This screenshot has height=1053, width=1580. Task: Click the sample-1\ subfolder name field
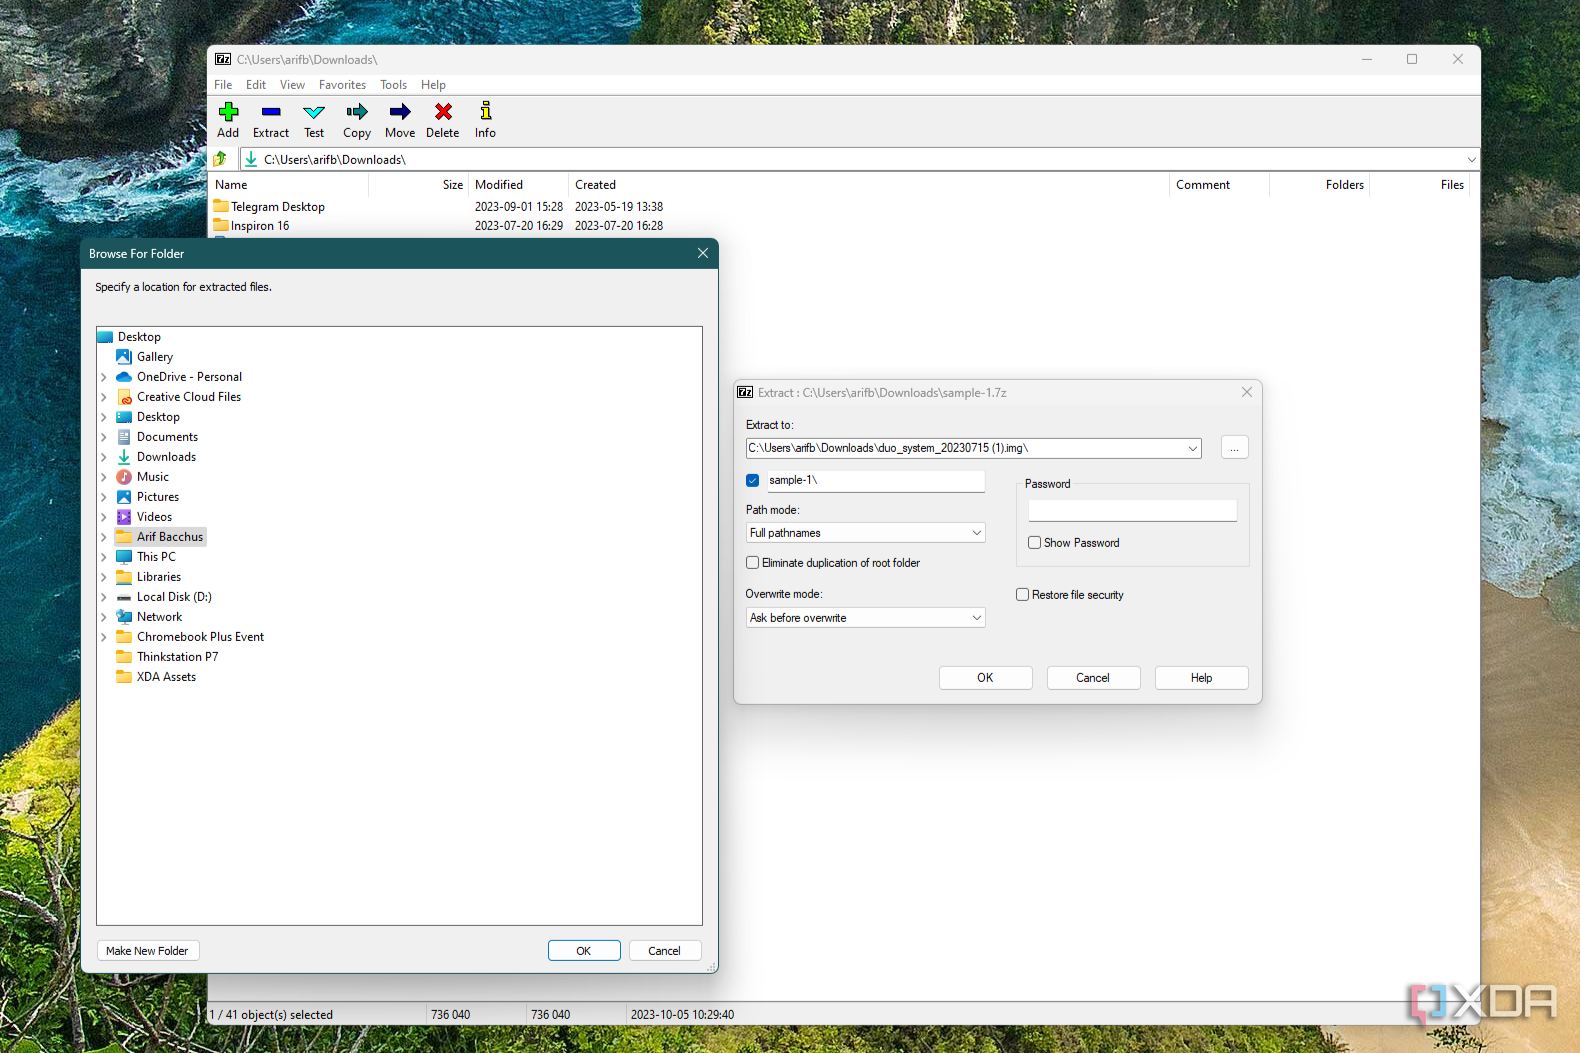(x=876, y=481)
